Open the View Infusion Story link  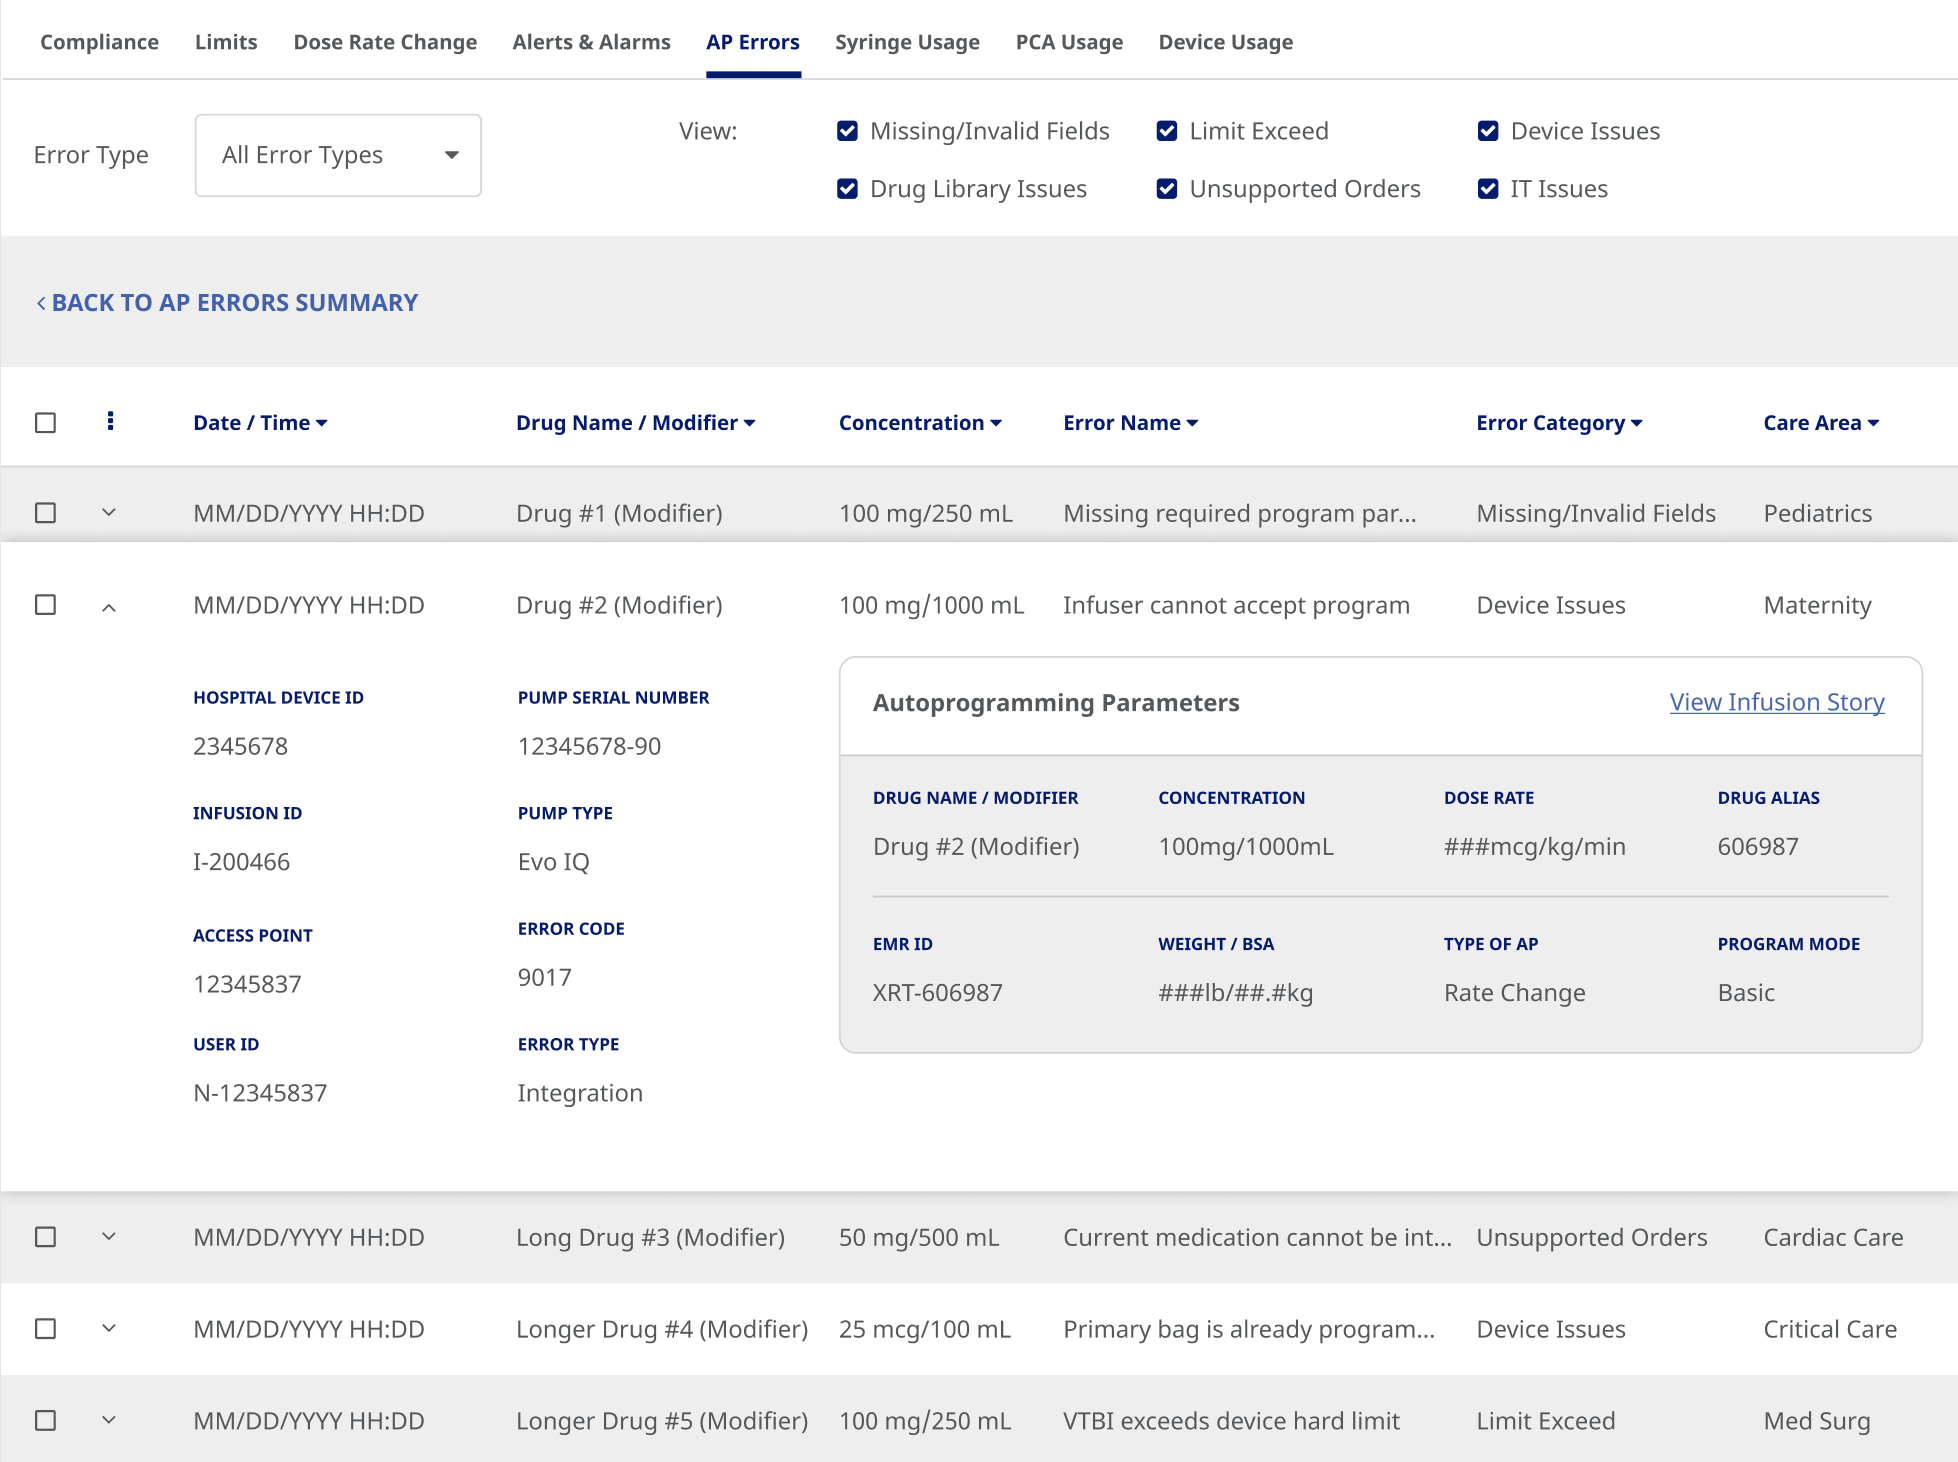point(1777,702)
